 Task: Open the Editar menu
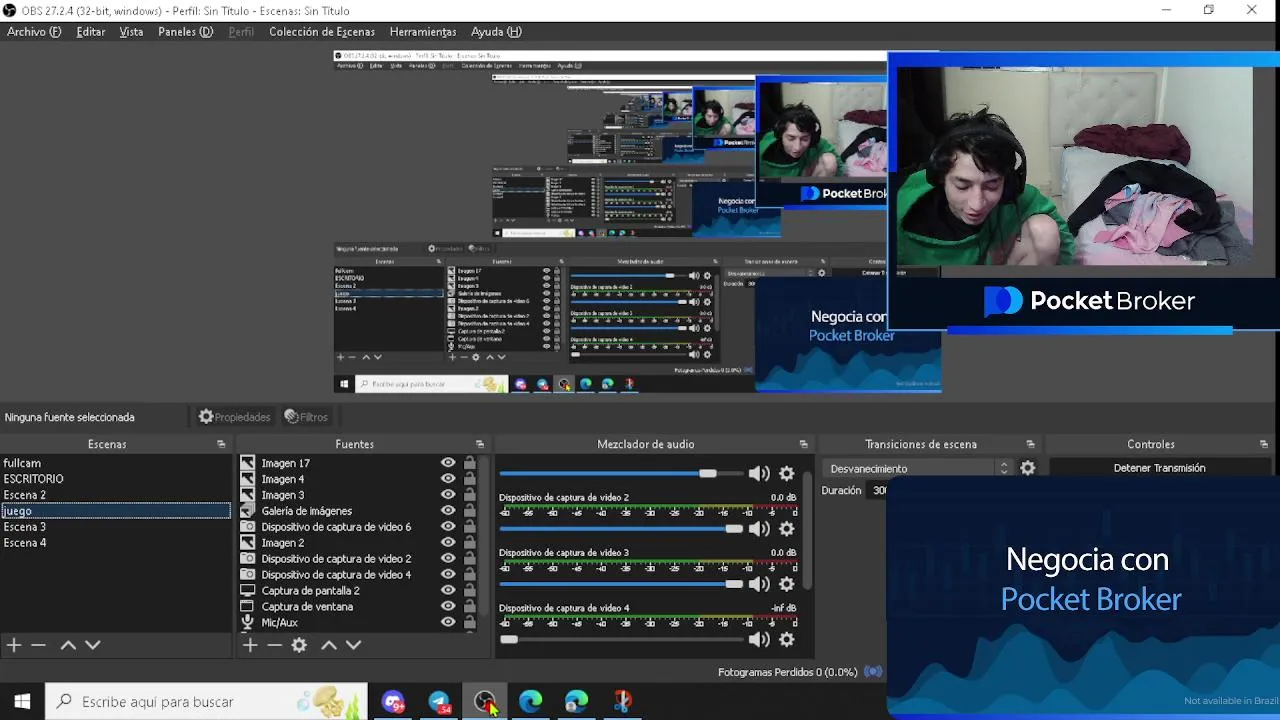click(90, 32)
